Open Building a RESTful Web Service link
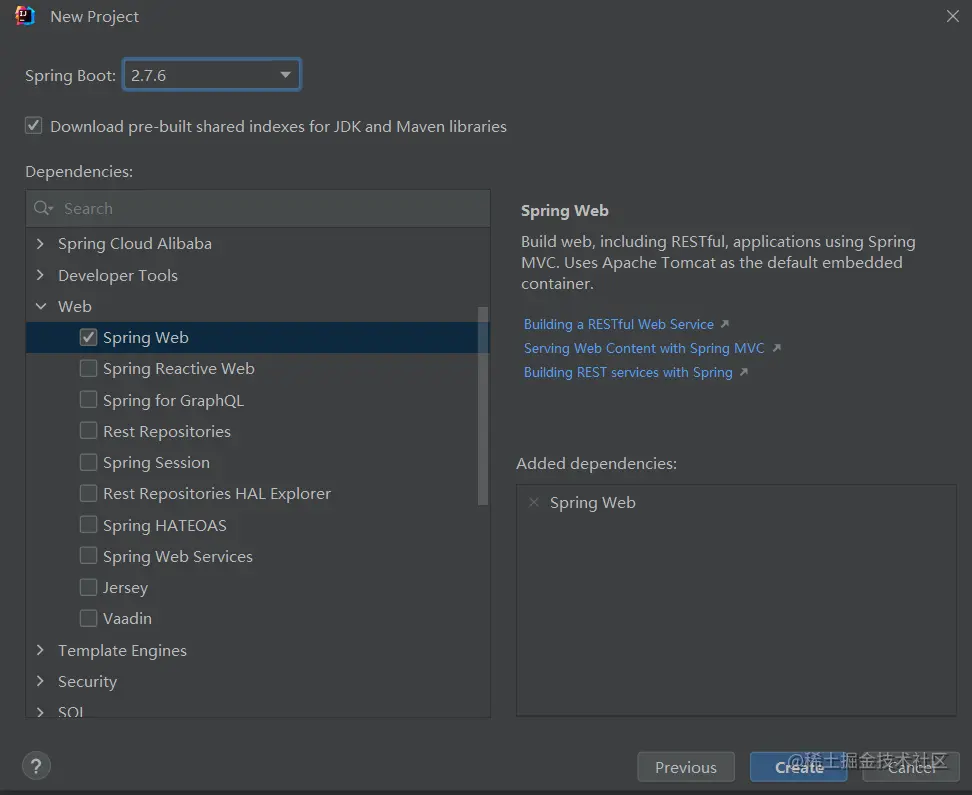This screenshot has width=972, height=795. pyautogui.click(x=619, y=325)
